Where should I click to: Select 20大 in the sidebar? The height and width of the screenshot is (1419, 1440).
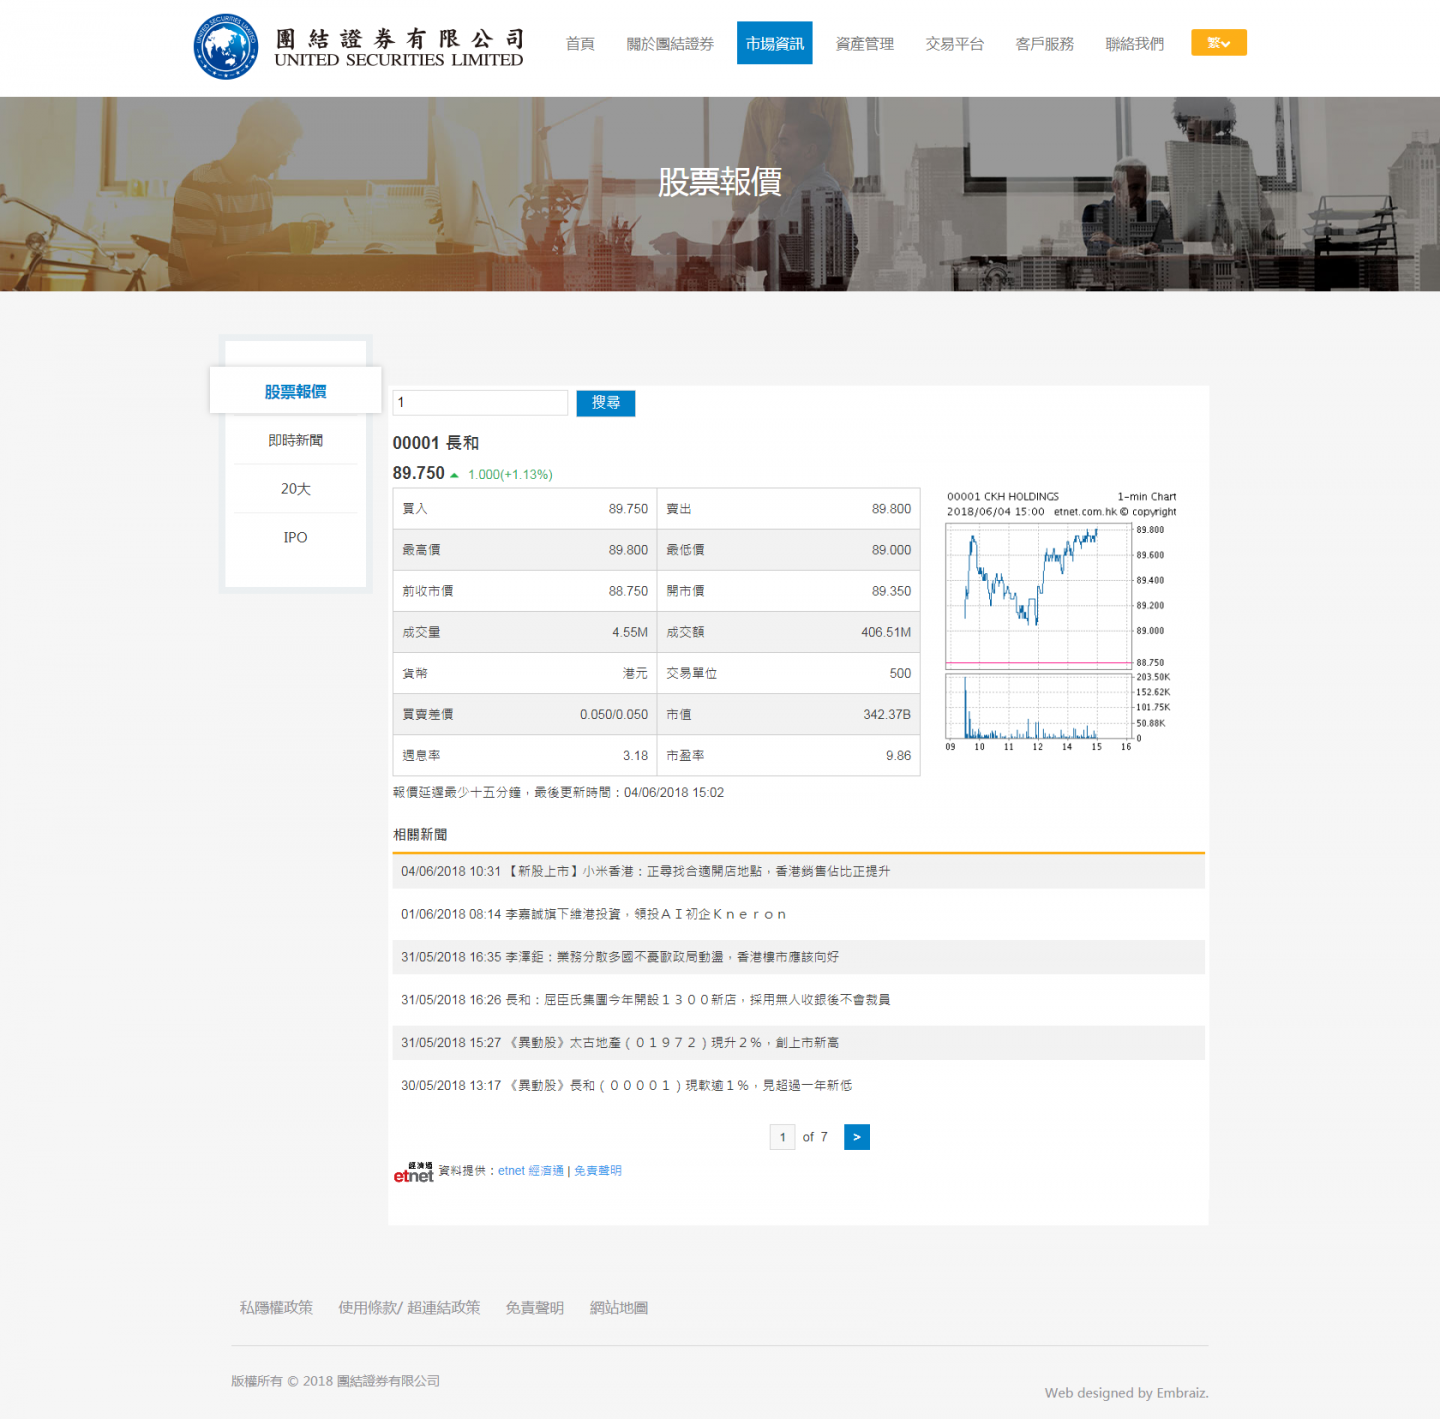pos(295,489)
